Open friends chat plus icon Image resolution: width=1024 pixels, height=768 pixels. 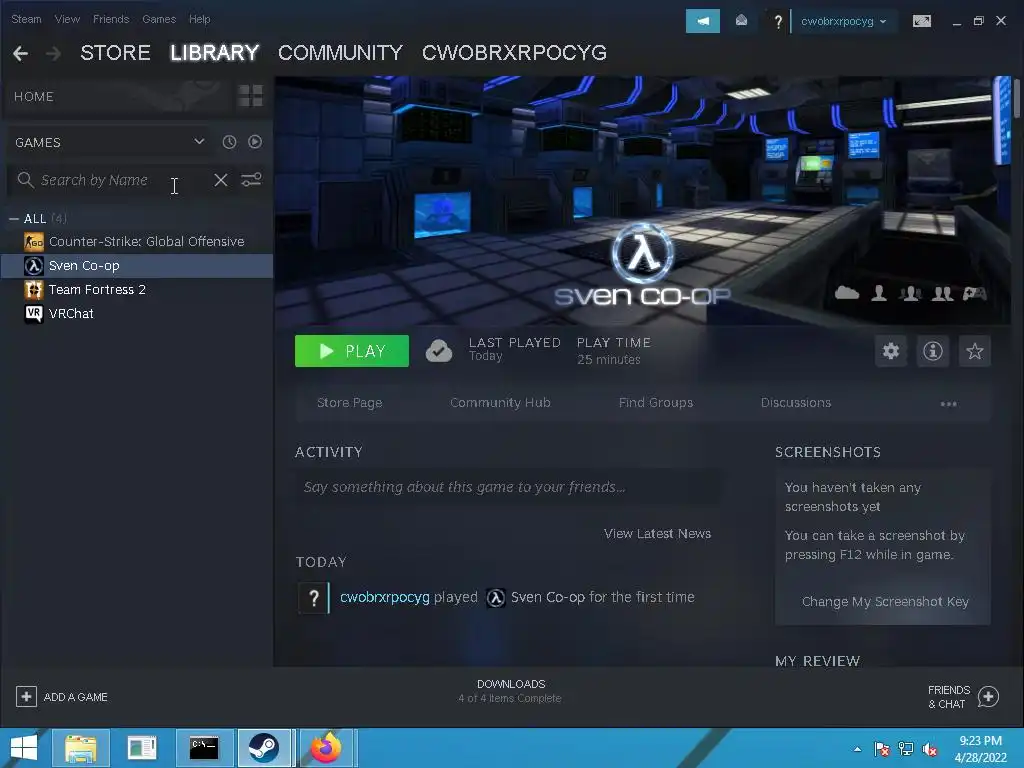[988, 697]
